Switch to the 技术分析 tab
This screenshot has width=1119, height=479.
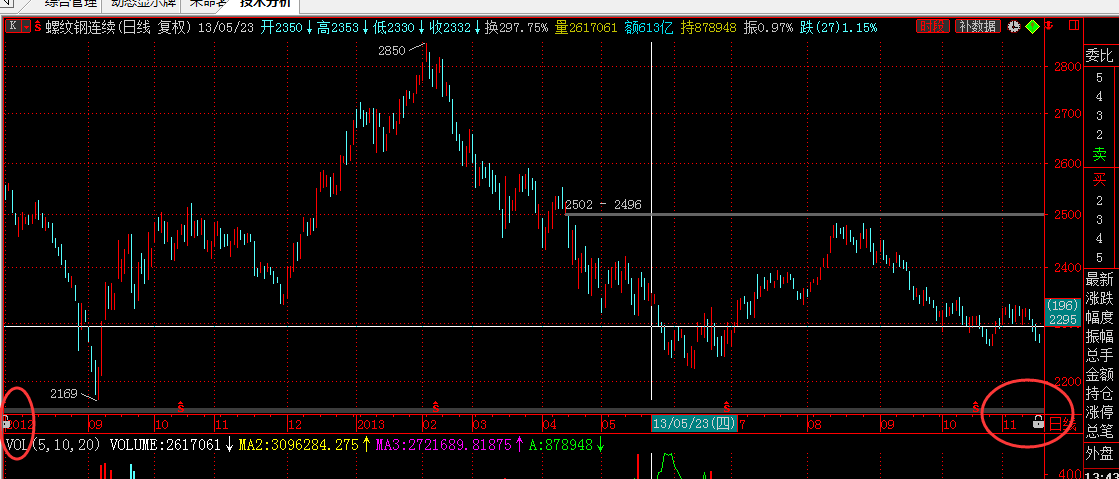coord(264,4)
